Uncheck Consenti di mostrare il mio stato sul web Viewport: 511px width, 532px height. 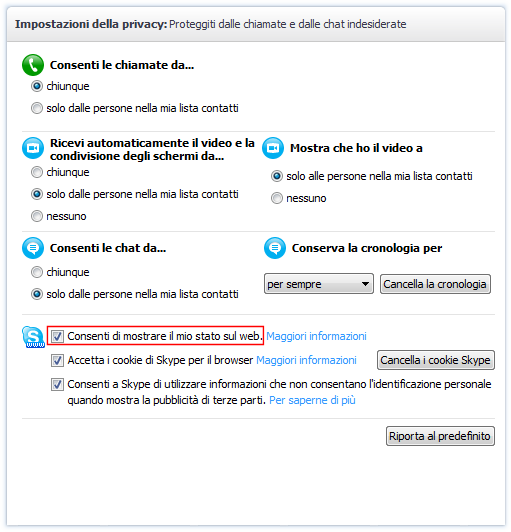click(57, 337)
